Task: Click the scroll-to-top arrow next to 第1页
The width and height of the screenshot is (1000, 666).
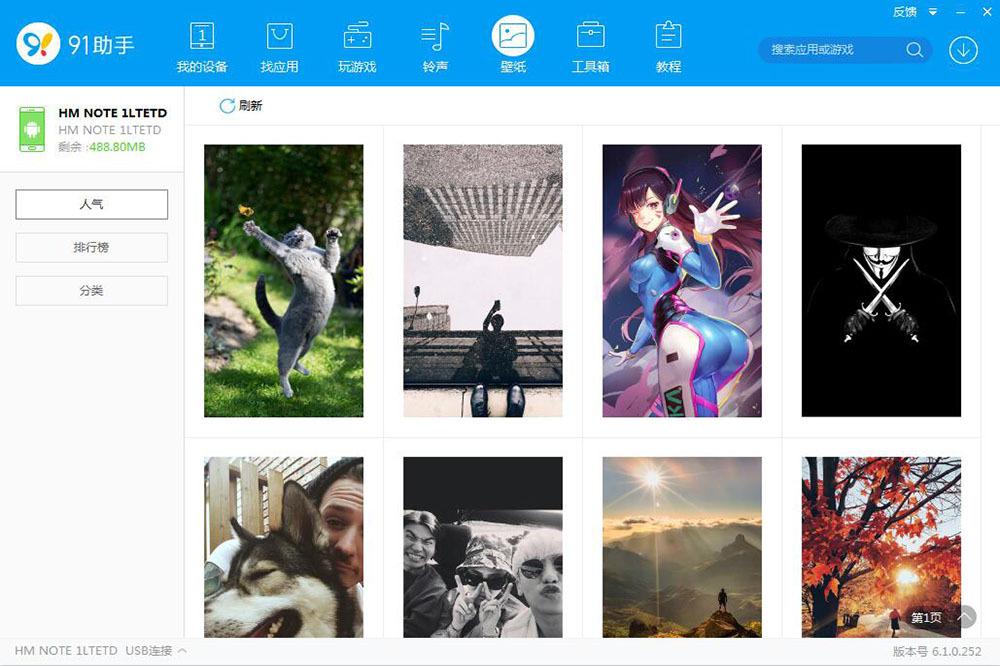Action: [x=966, y=616]
